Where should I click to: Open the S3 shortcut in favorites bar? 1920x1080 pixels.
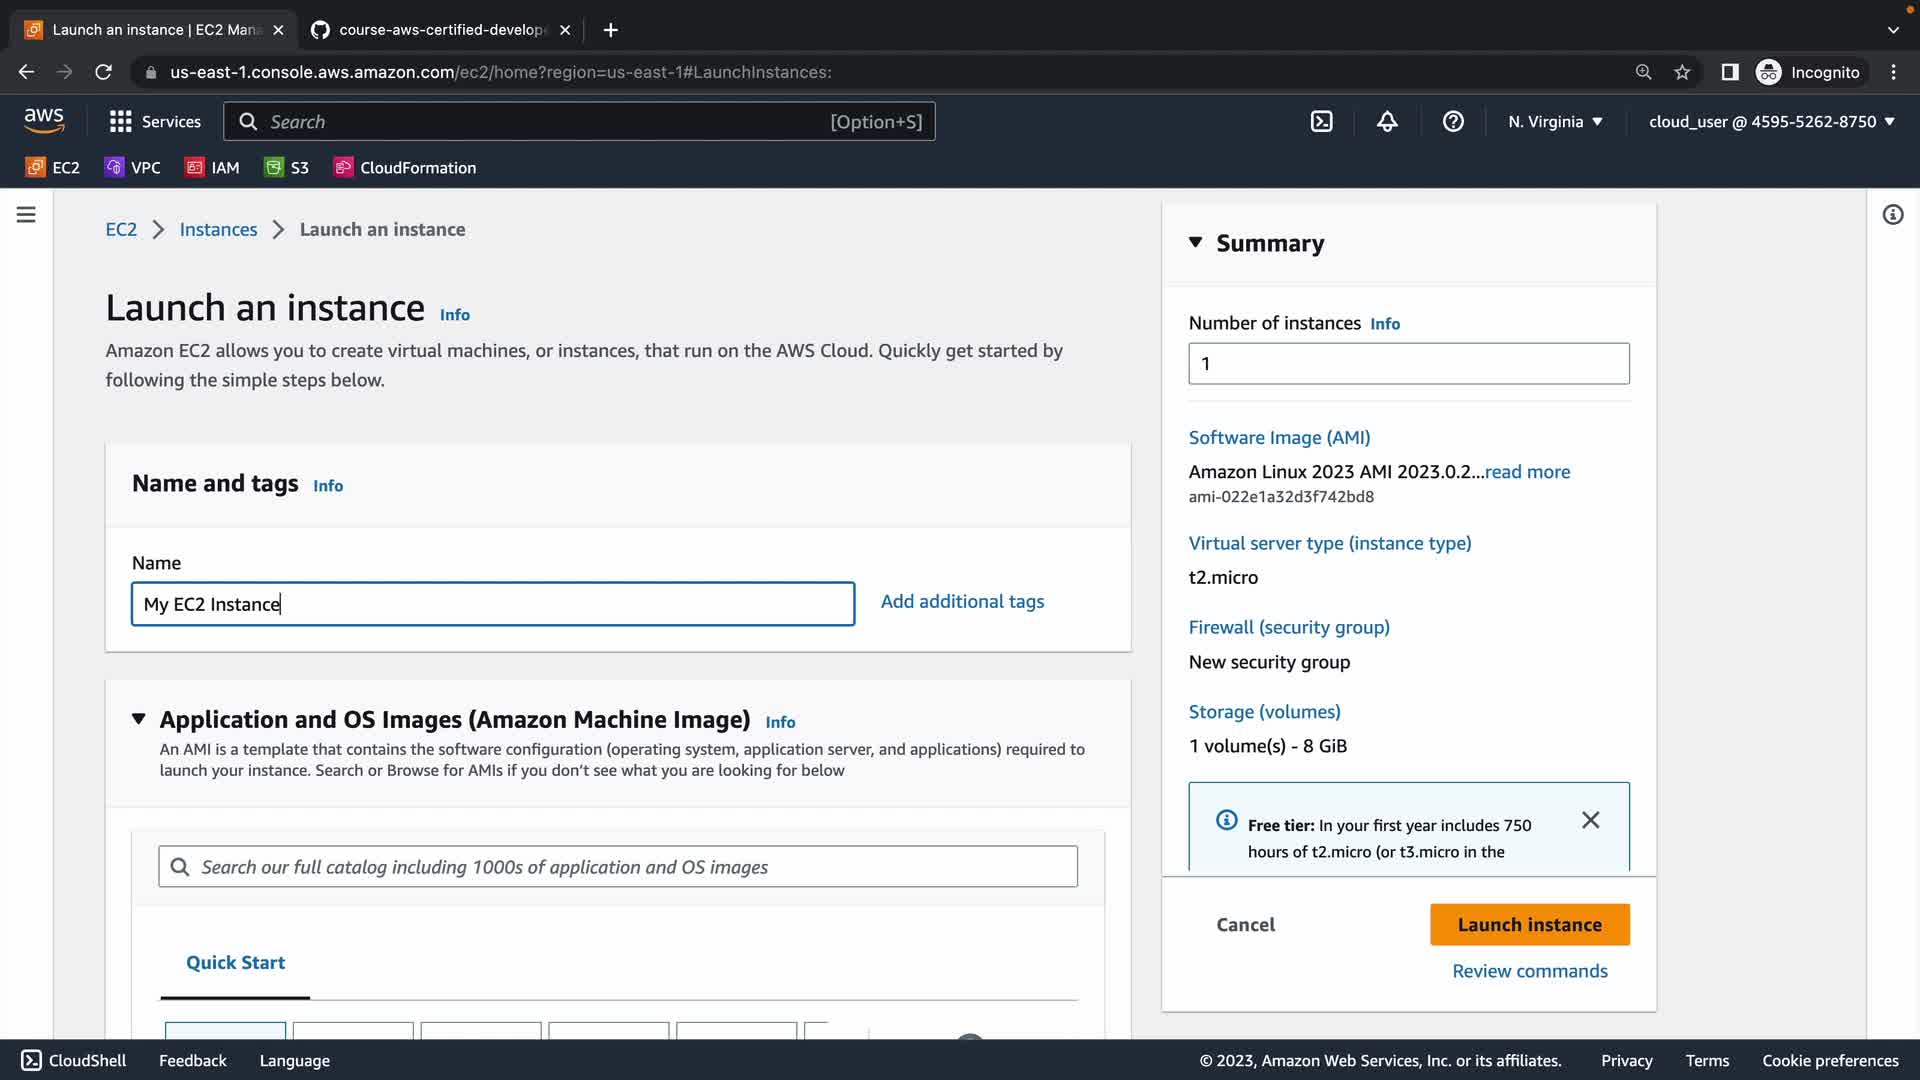point(286,168)
